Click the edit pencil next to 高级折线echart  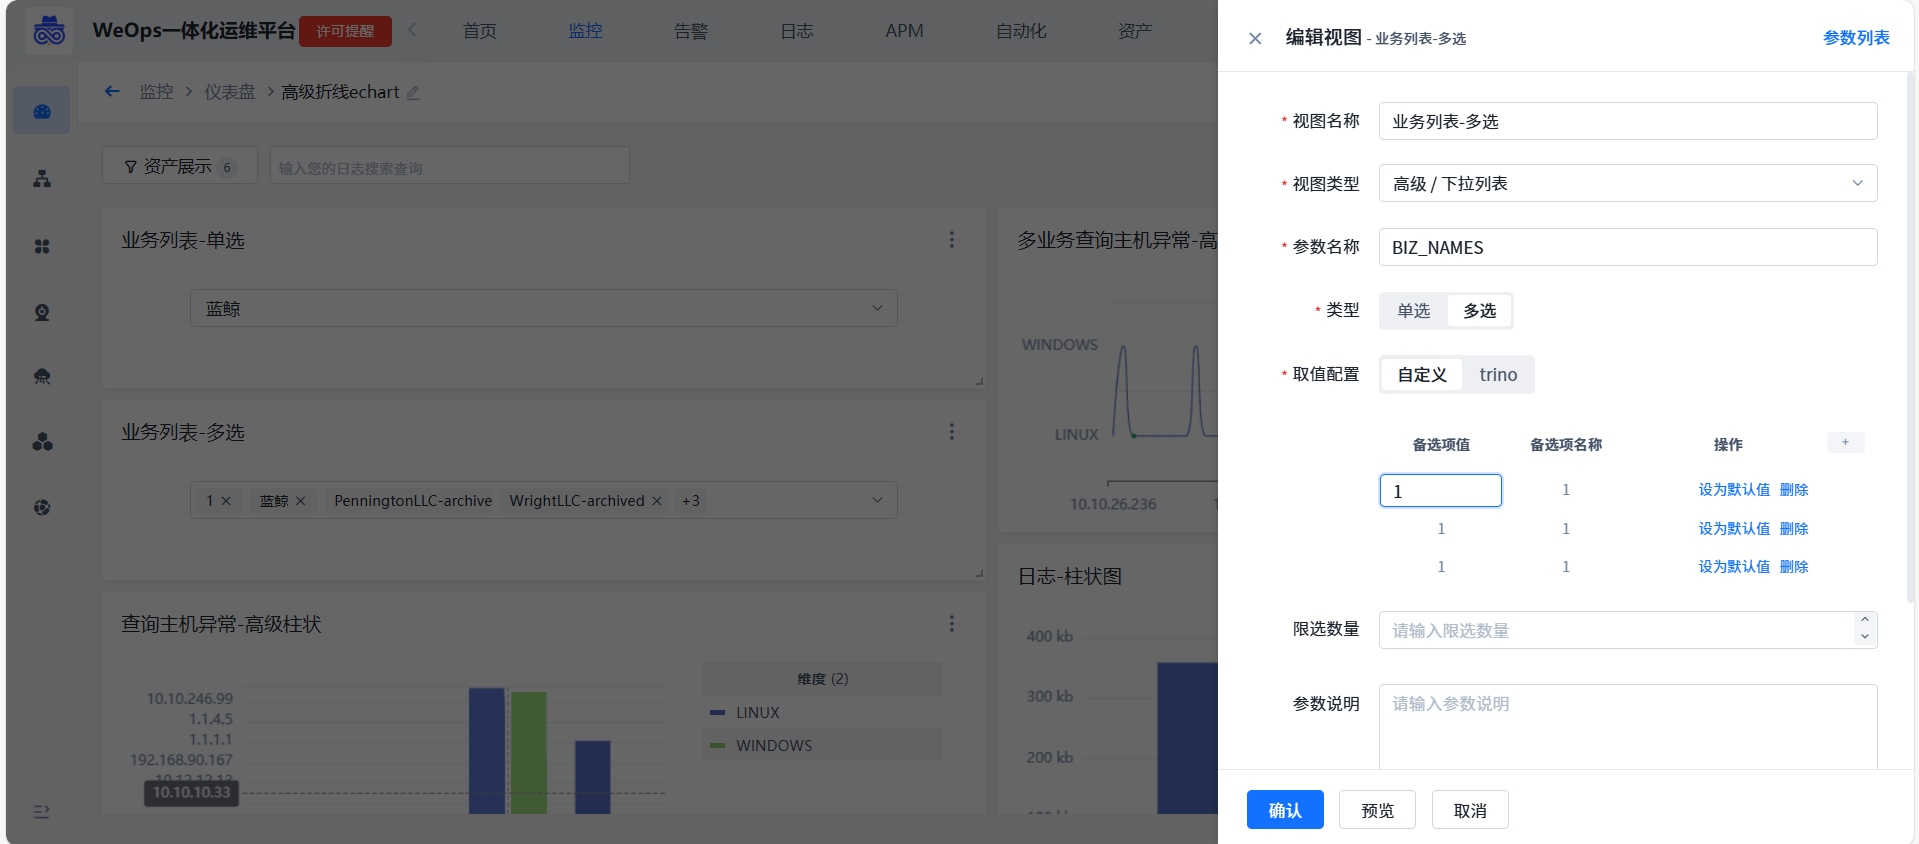point(413,93)
